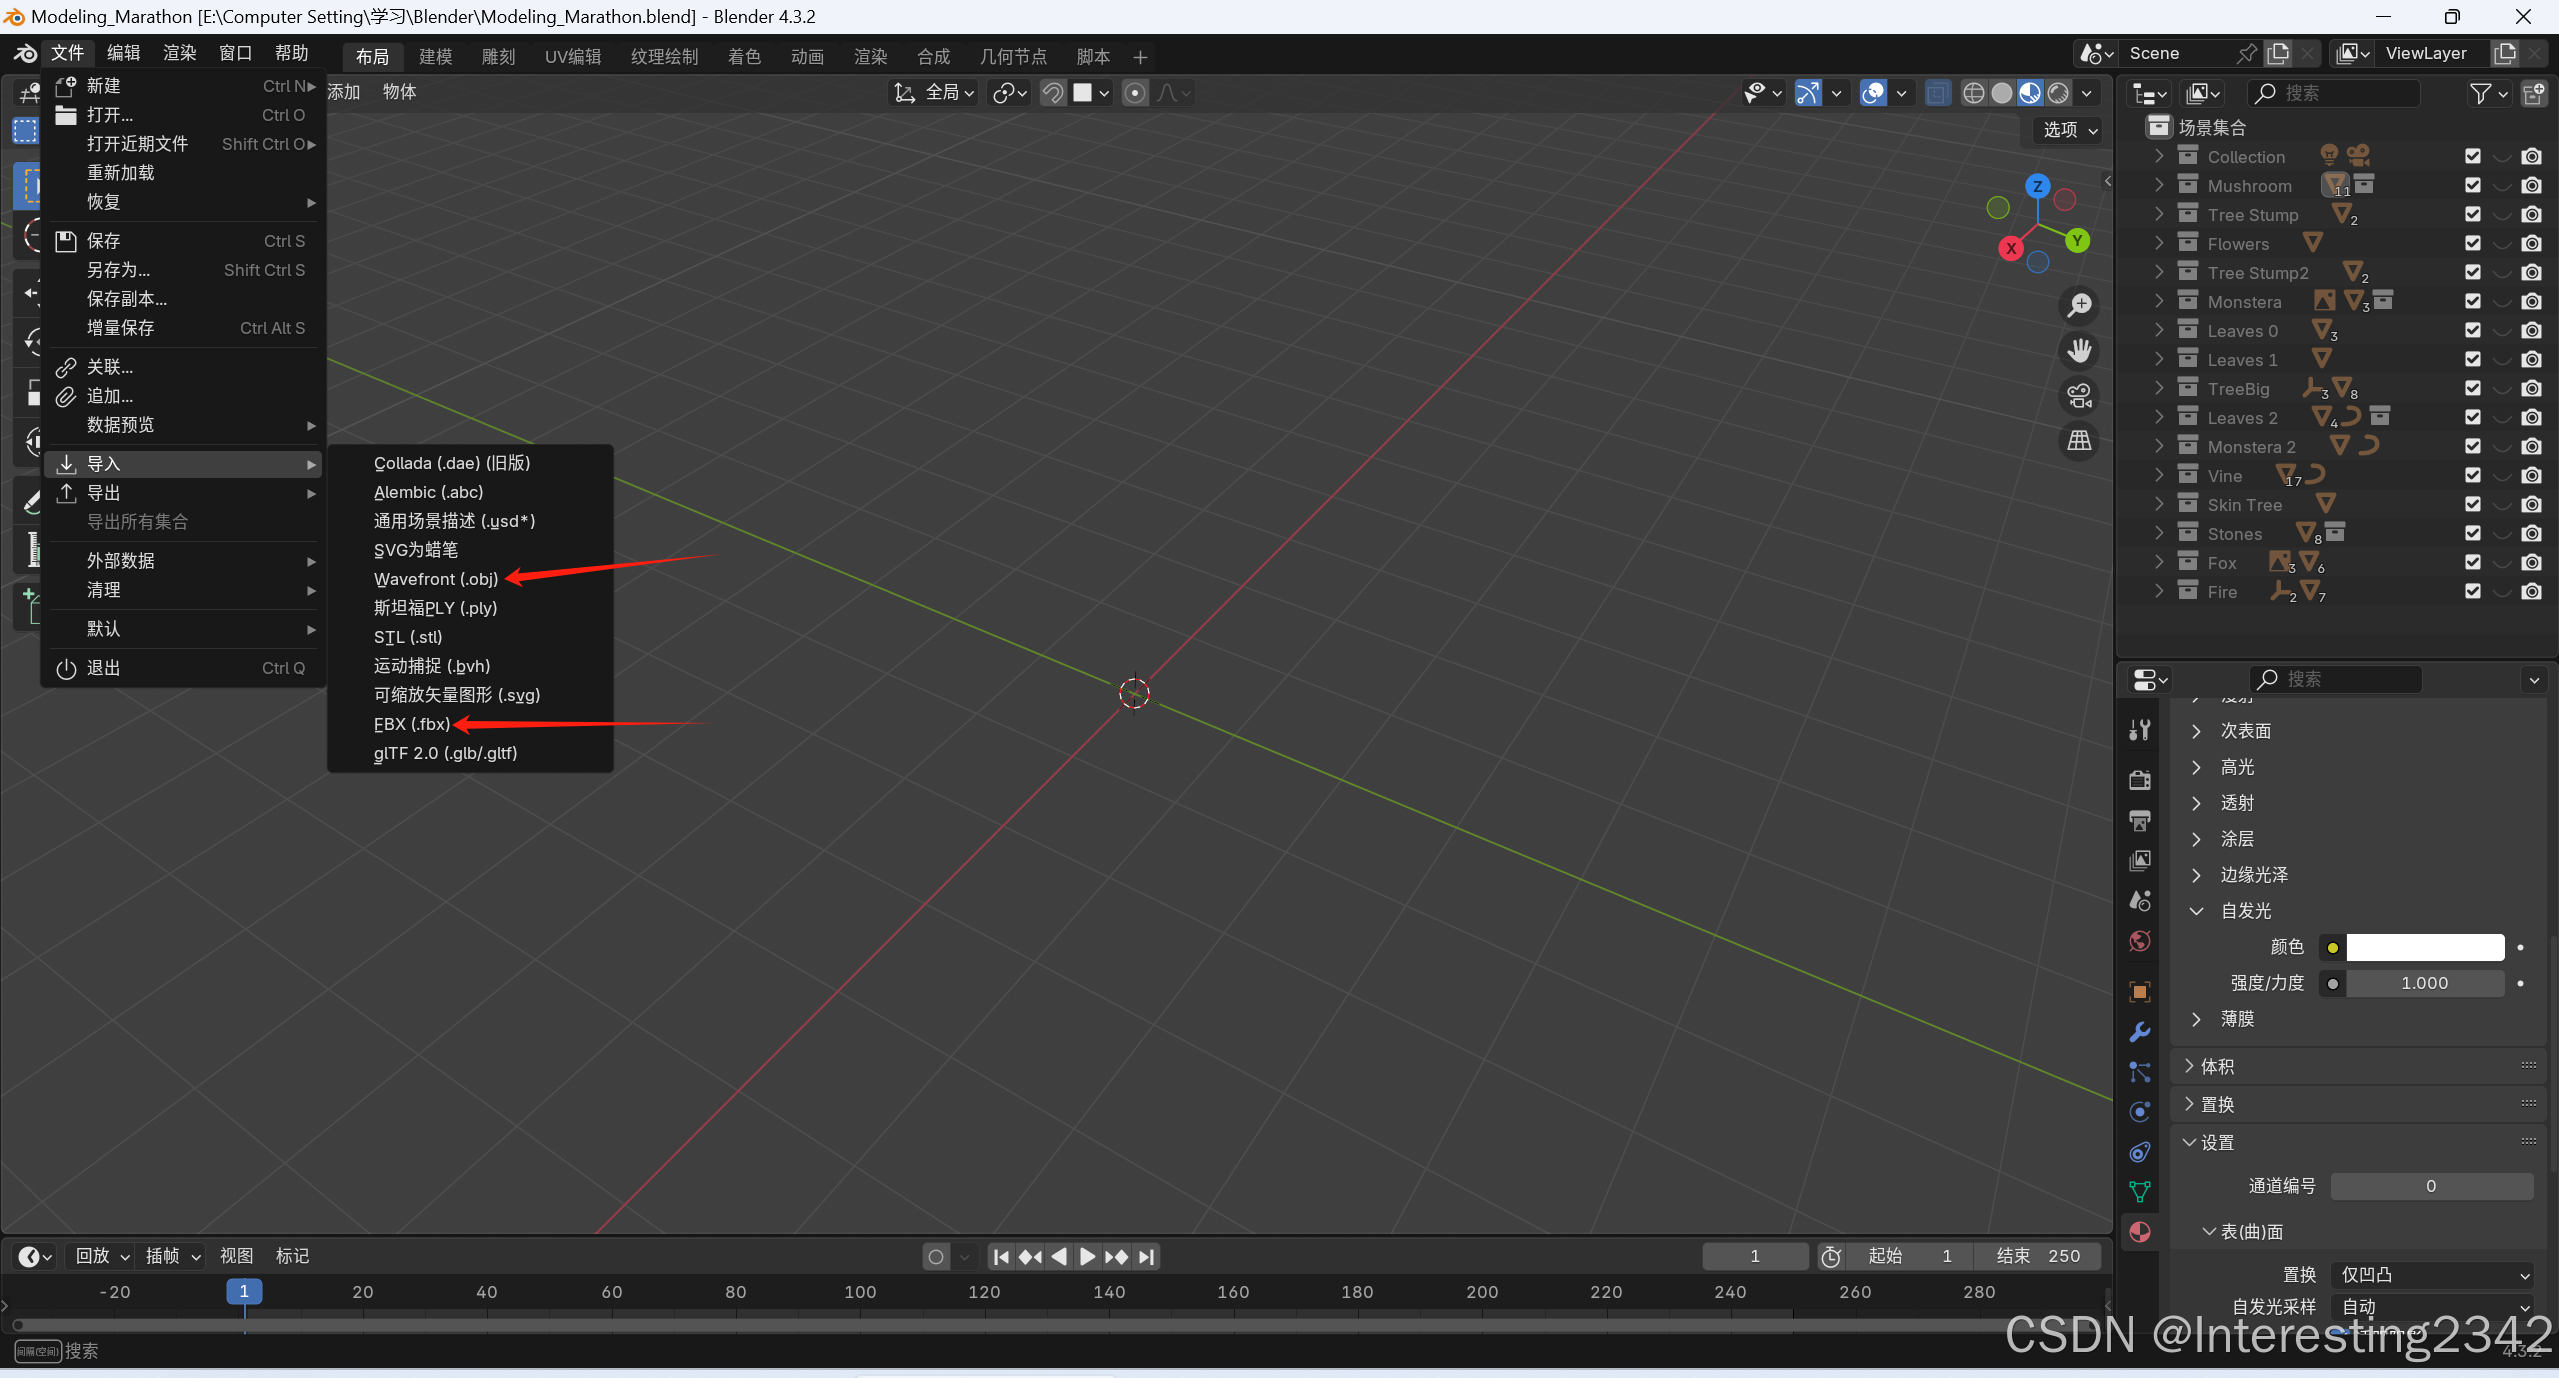Switch perspective/orthographic grid icon
Screen dimensions: 2559x1378
pyautogui.click(x=2079, y=440)
